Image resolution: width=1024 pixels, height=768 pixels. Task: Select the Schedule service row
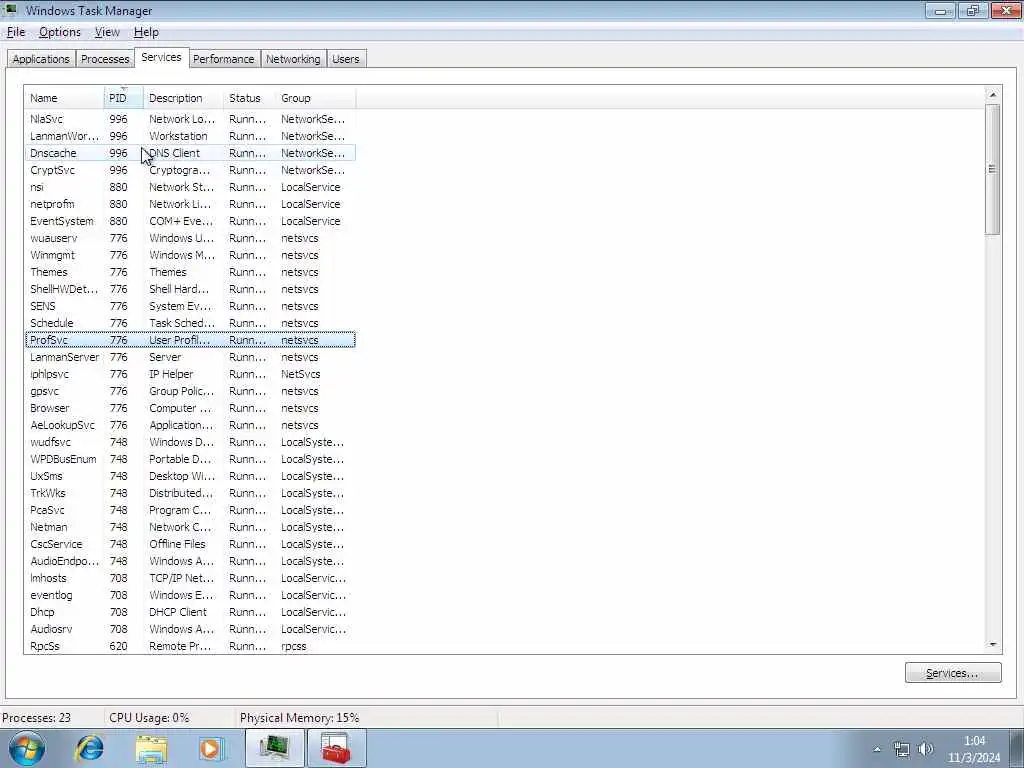pos(190,323)
